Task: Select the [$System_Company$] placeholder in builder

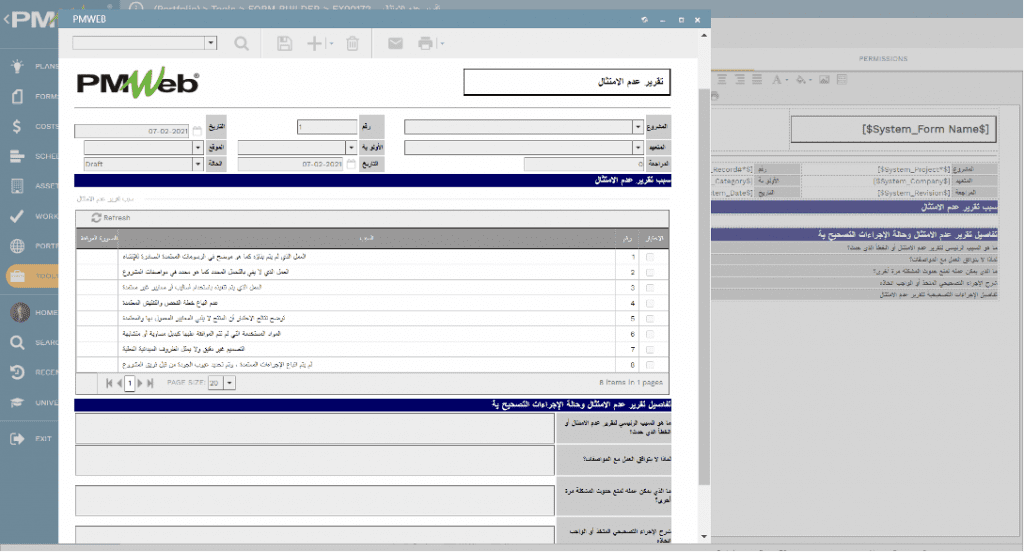Action: point(912,181)
